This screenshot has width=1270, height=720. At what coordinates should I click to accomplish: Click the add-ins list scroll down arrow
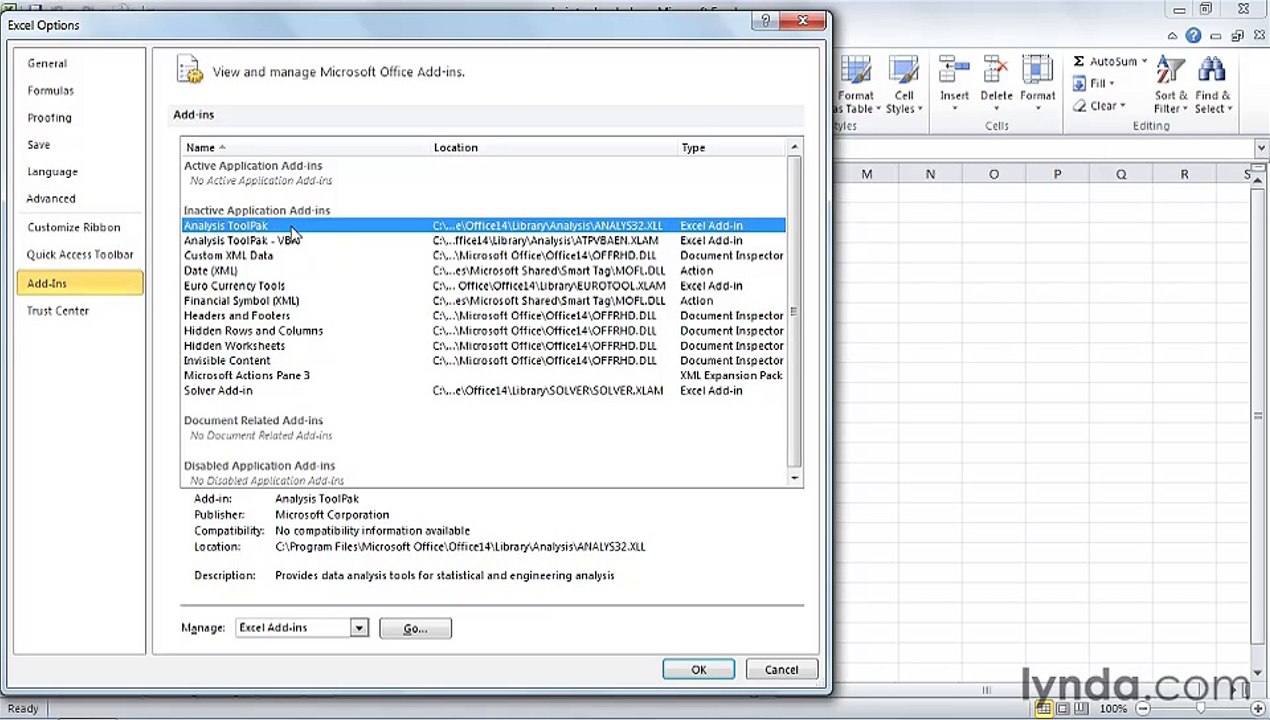pyautogui.click(x=795, y=478)
